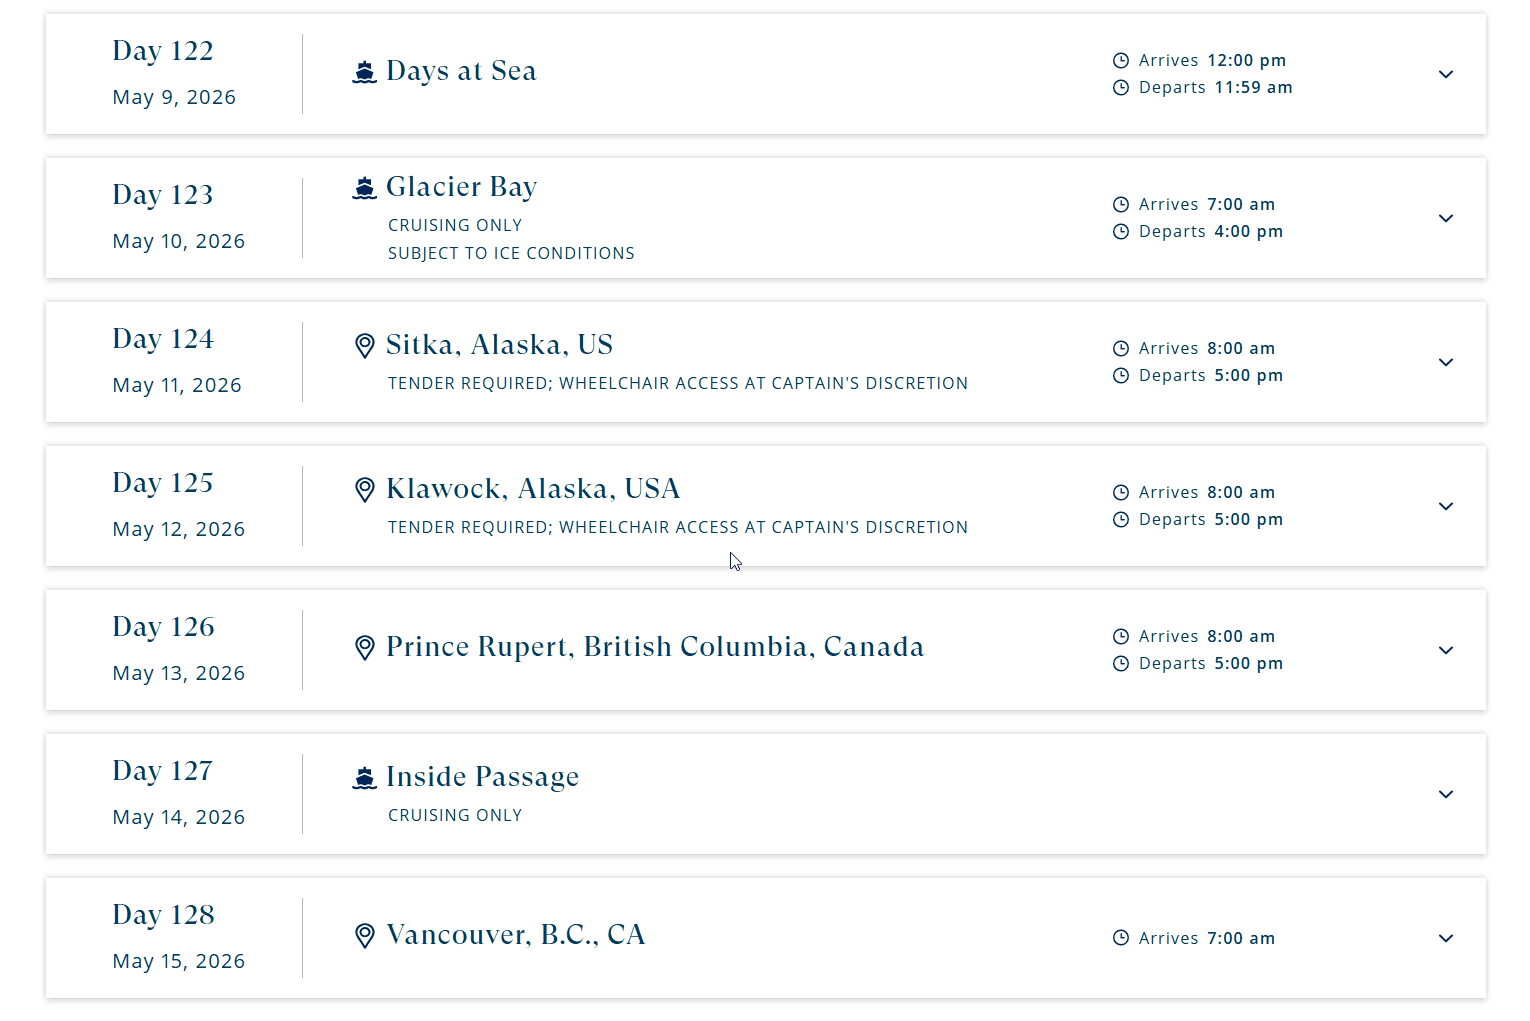Open the Sitka, Alaska, US port title
The image size is (1530, 1021).
click(x=499, y=345)
